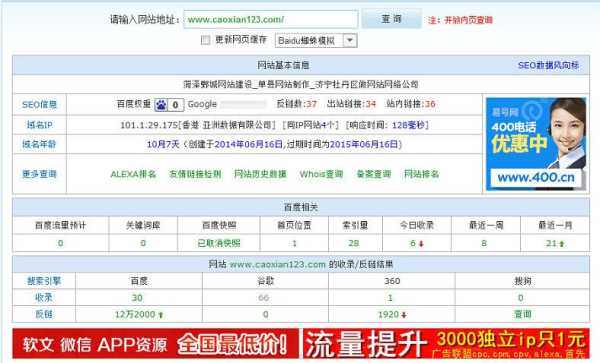
Task: Click the 反链 row label
Action: click(x=44, y=314)
